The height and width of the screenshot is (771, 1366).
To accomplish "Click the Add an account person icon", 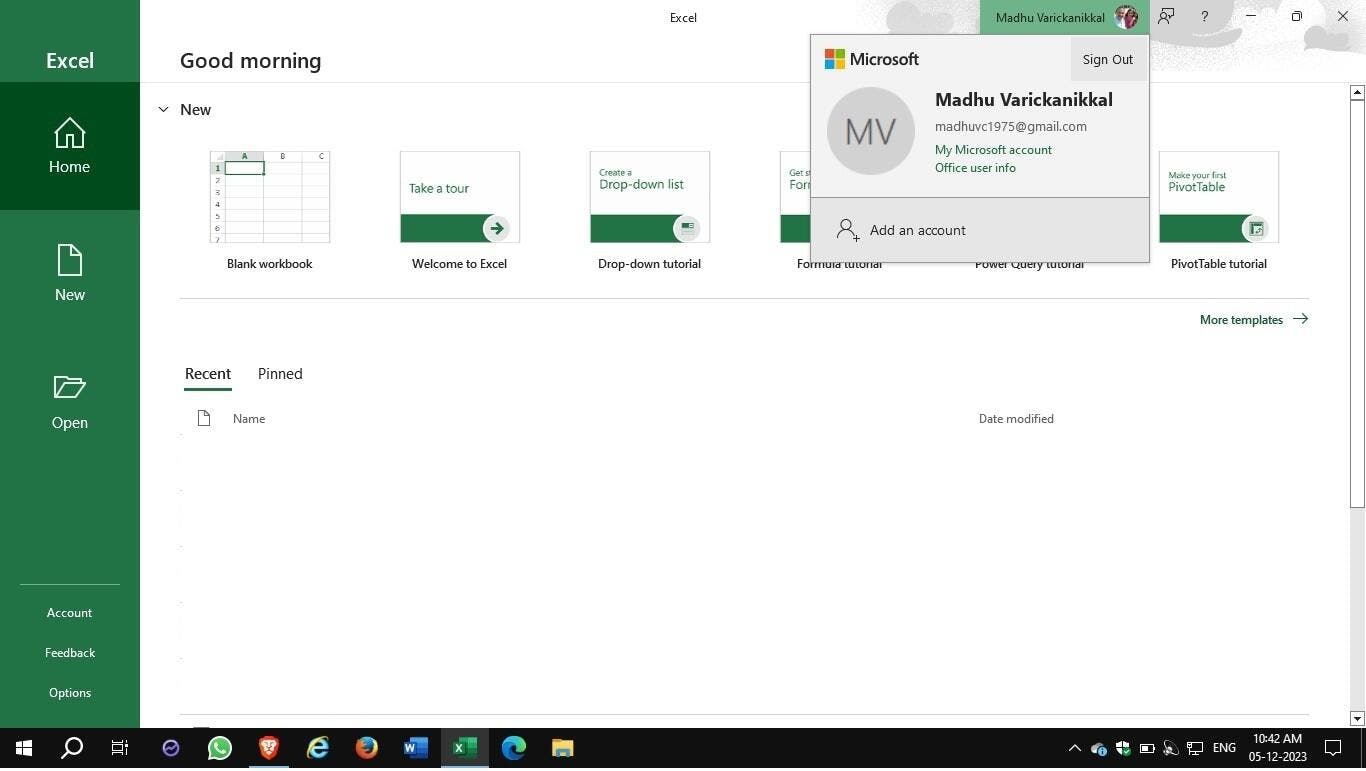I will coord(847,230).
